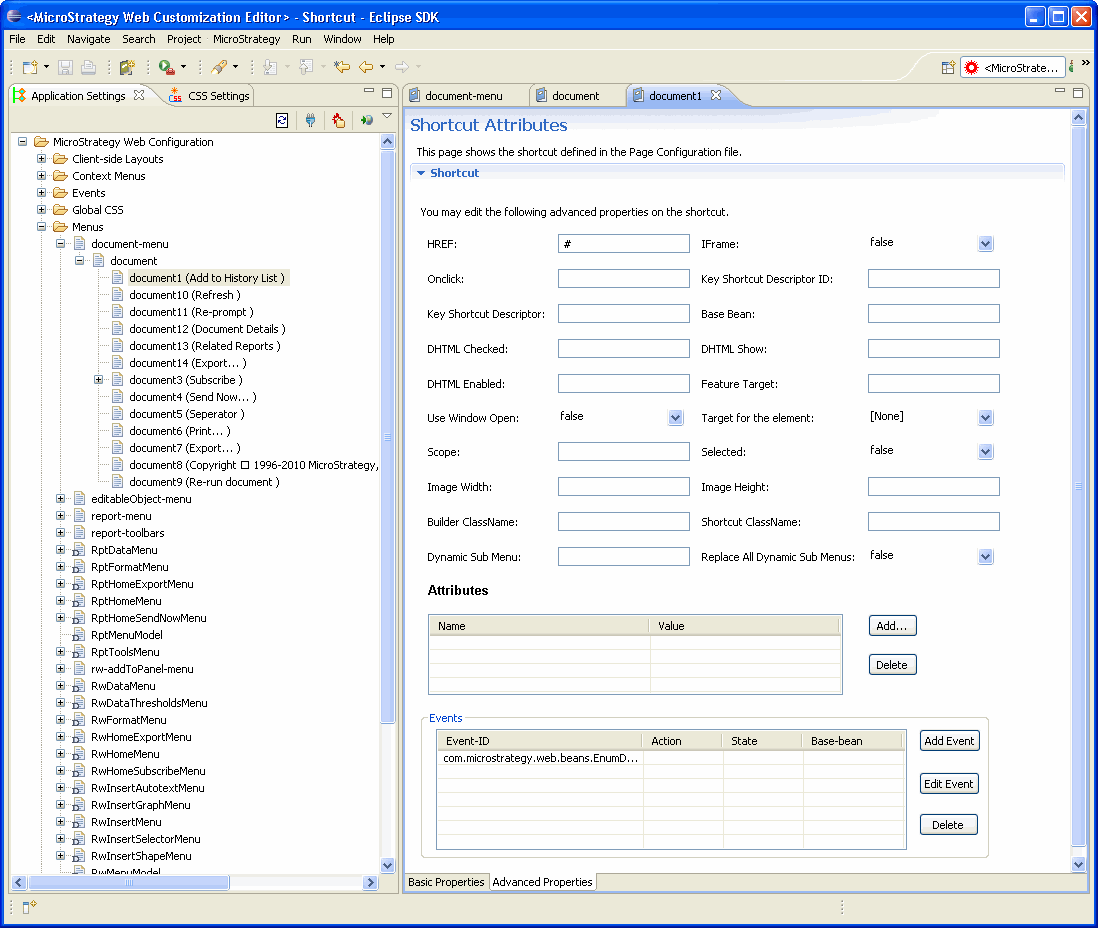The image size is (1098, 928).
Task: Switch to the Basic Properties tab
Action: coord(446,882)
